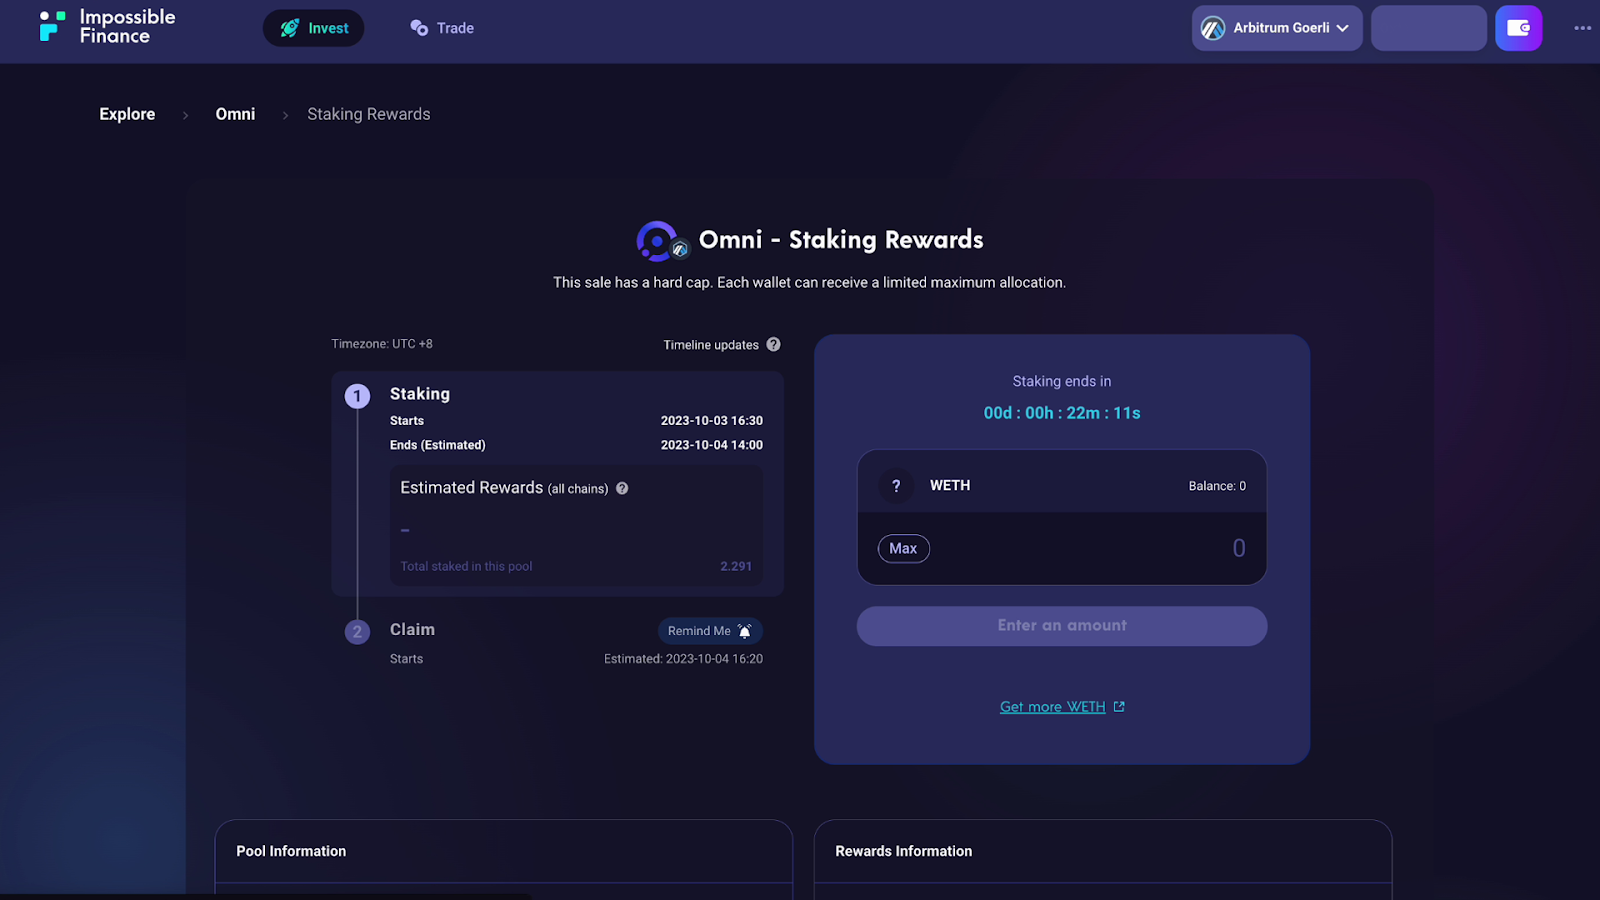Click the WETH token question-mark icon
The width and height of the screenshot is (1600, 900).
896,486
